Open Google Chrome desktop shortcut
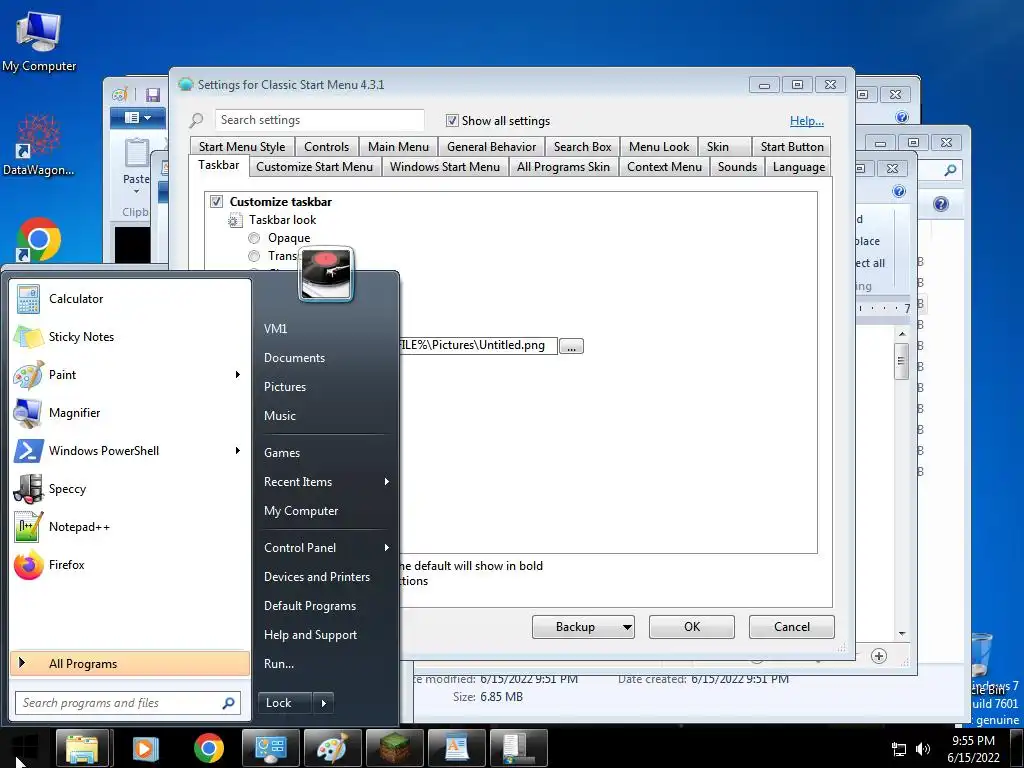1024x768 pixels. 39,239
